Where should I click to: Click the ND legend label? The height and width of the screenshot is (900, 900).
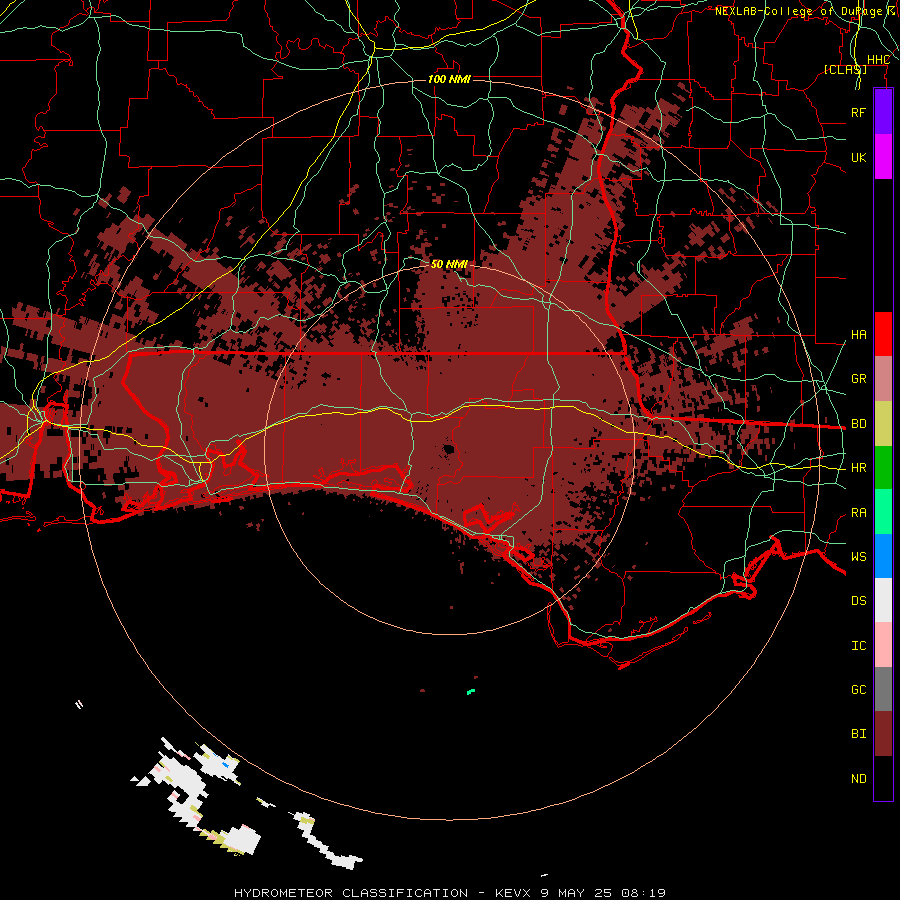(859, 779)
